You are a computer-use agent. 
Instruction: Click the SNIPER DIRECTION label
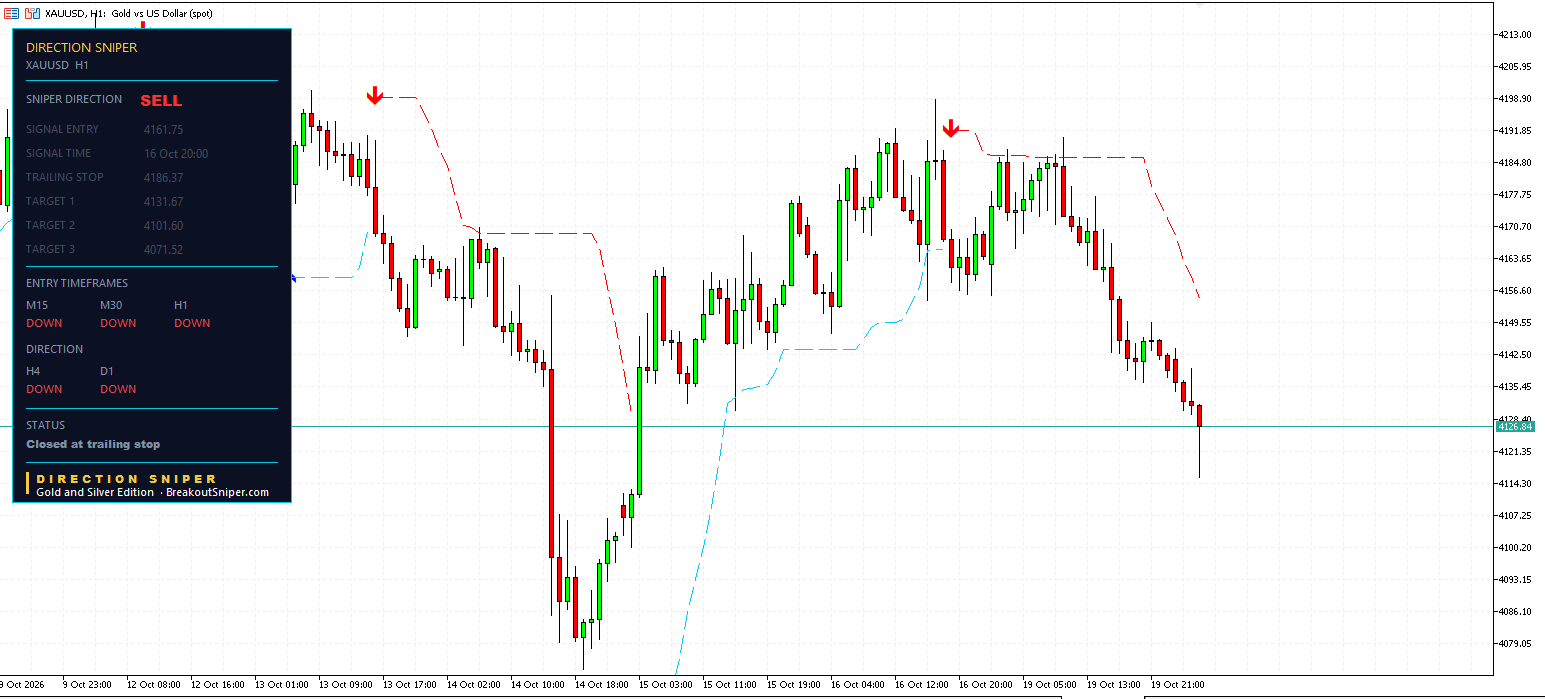[74, 99]
